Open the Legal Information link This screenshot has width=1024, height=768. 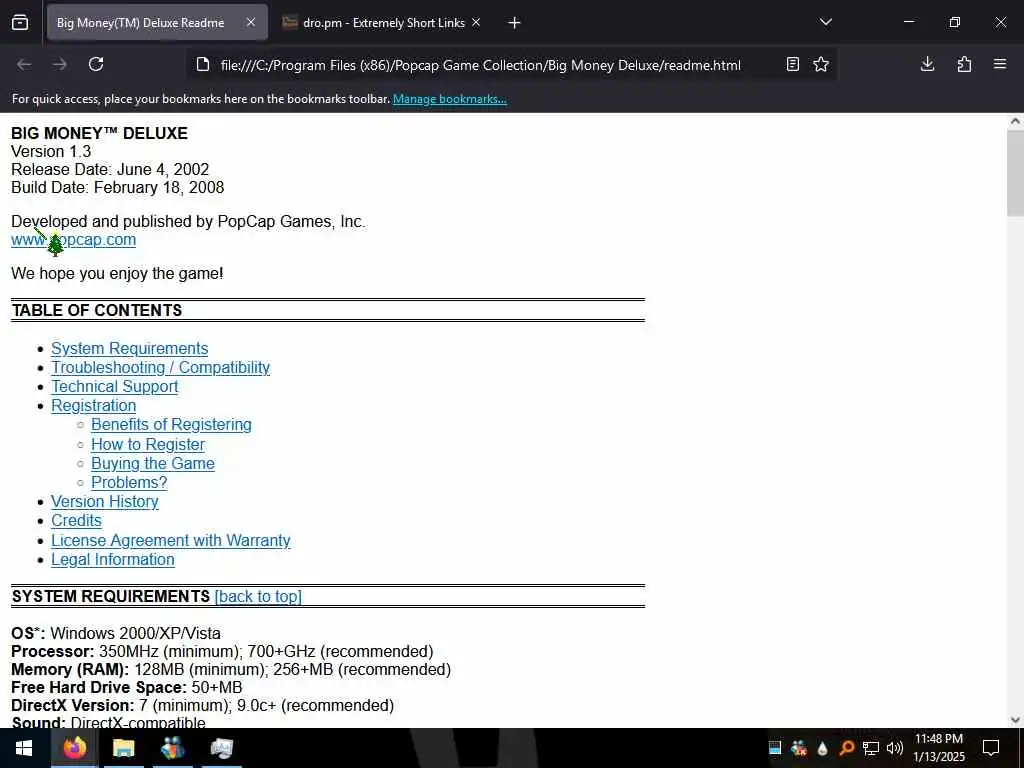click(x=112, y=560)
